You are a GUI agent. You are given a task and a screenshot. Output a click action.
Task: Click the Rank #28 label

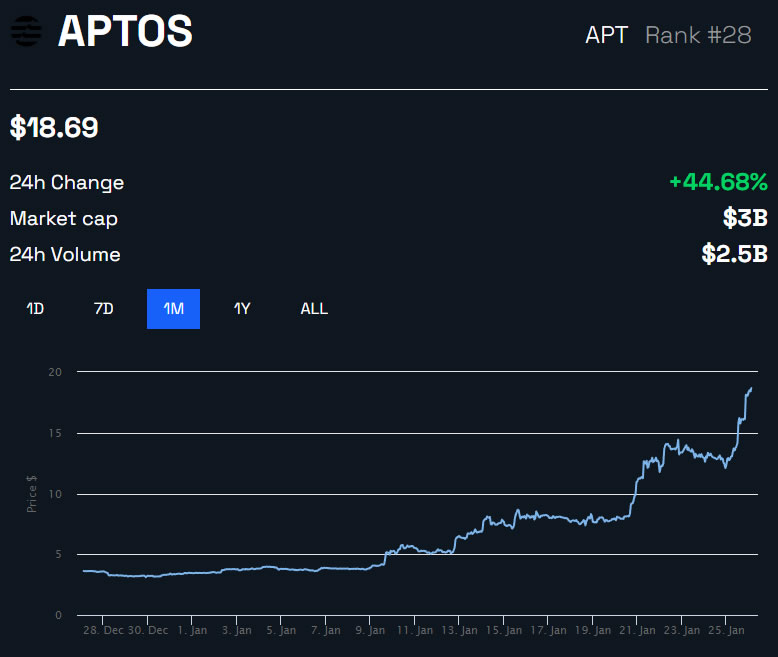tap(698, 35)
